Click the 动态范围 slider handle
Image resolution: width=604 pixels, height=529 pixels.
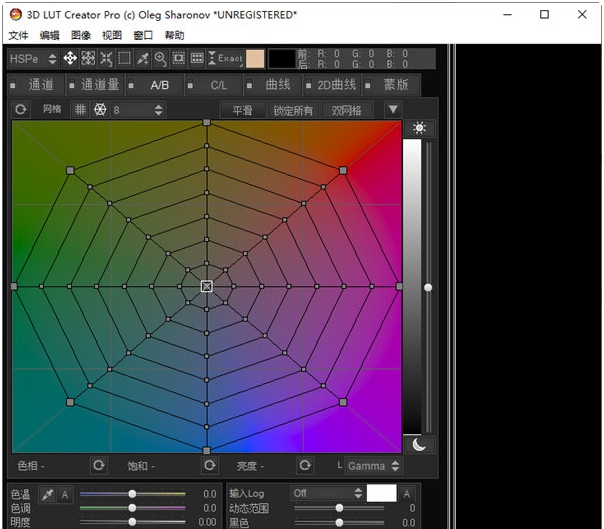(x=339, y=508)
